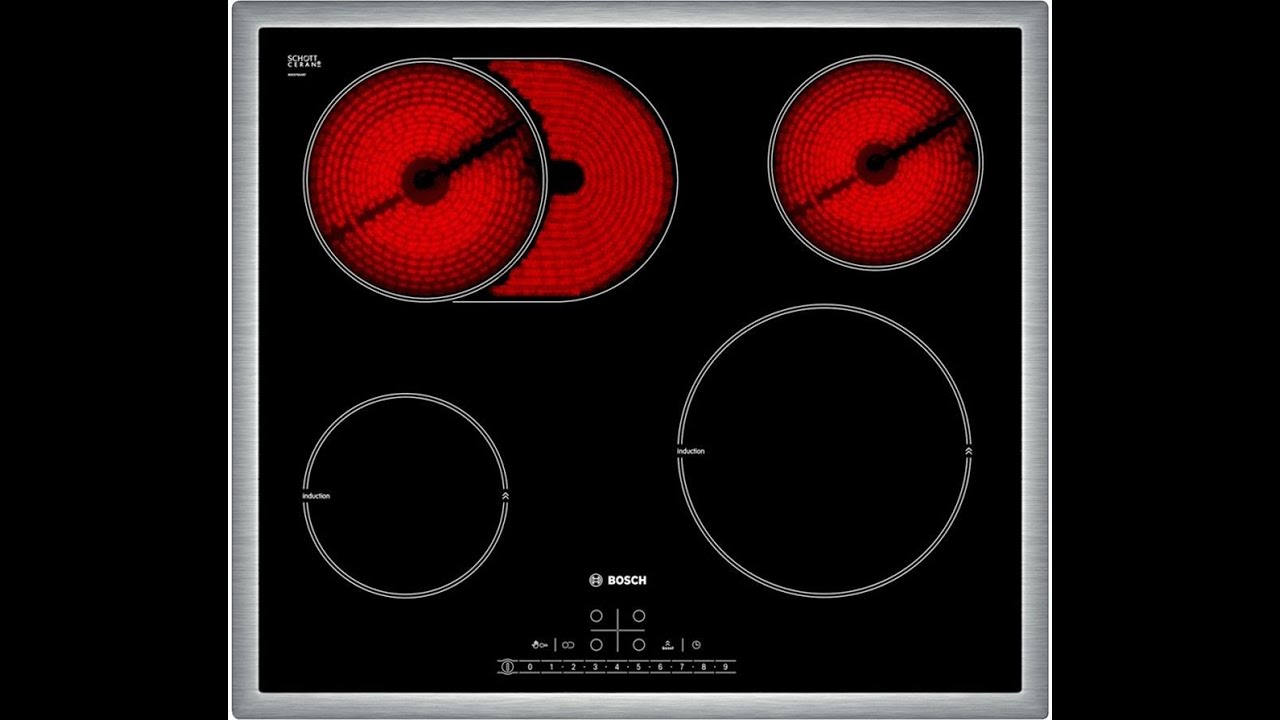Image resolution: width=1280 pixels, height=720 pixels.
Task: Touch the small front-left induction zone center
Action: point(405,495)
